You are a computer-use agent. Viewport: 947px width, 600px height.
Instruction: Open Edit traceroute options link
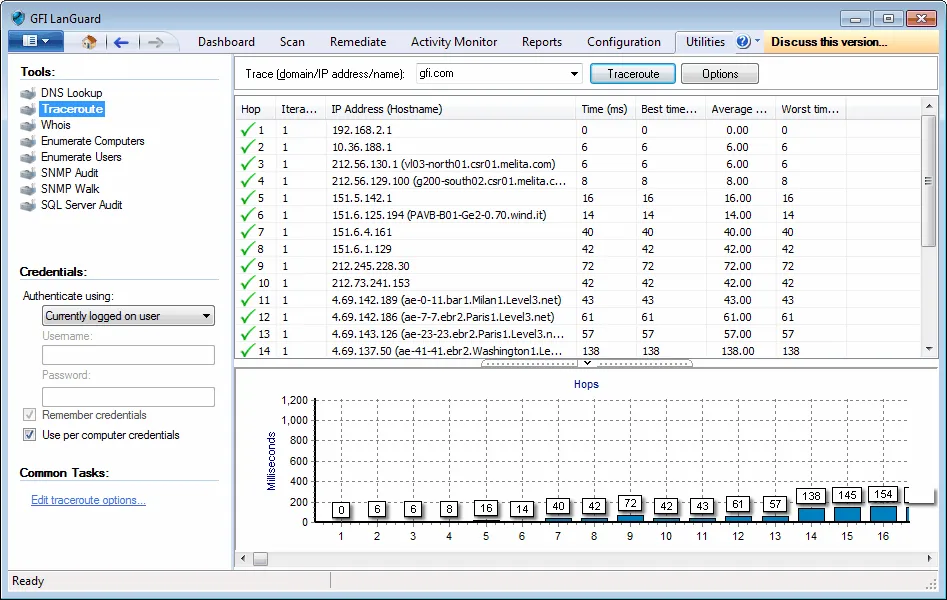point(88,500)
